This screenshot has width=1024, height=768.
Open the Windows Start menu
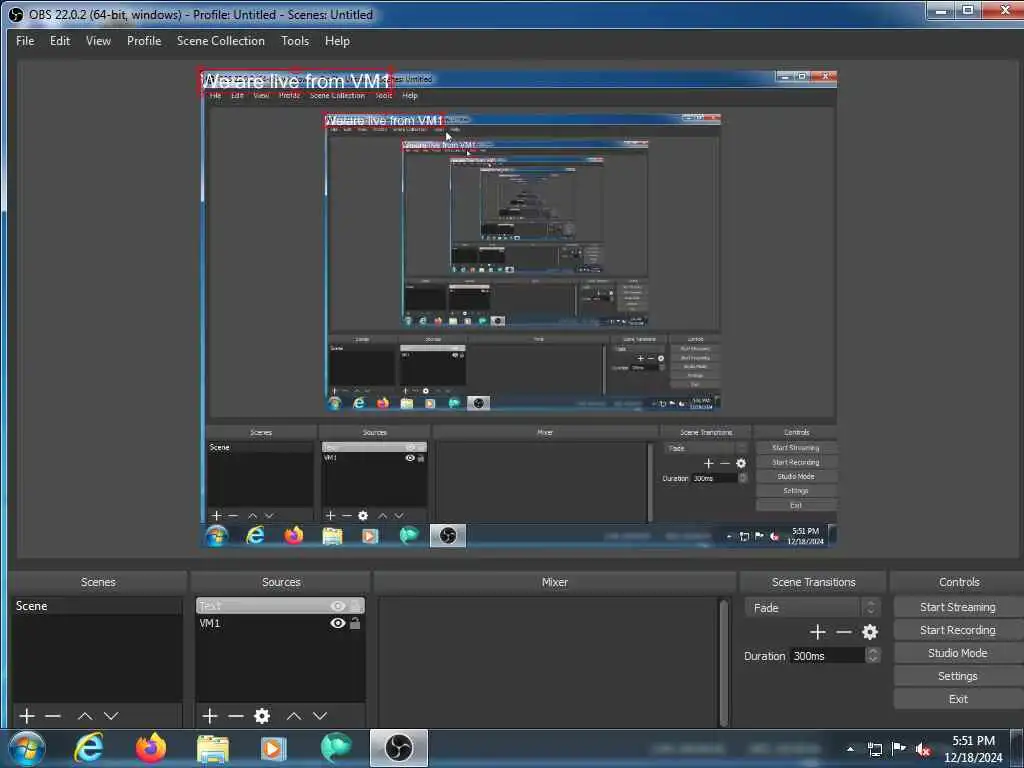(26, 748)
